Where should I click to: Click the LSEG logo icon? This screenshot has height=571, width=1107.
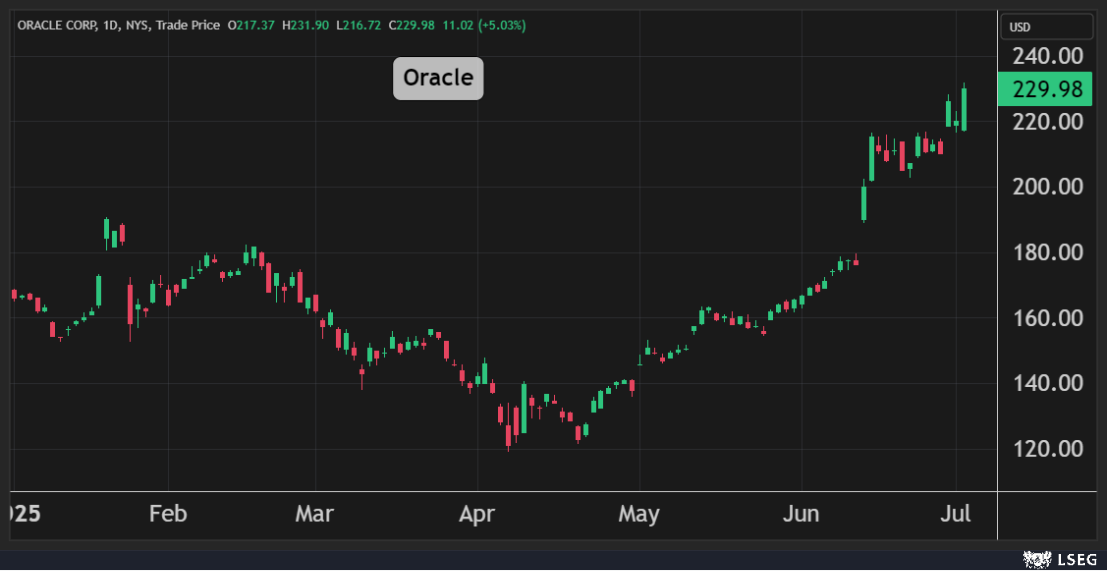pos(1035,559)
